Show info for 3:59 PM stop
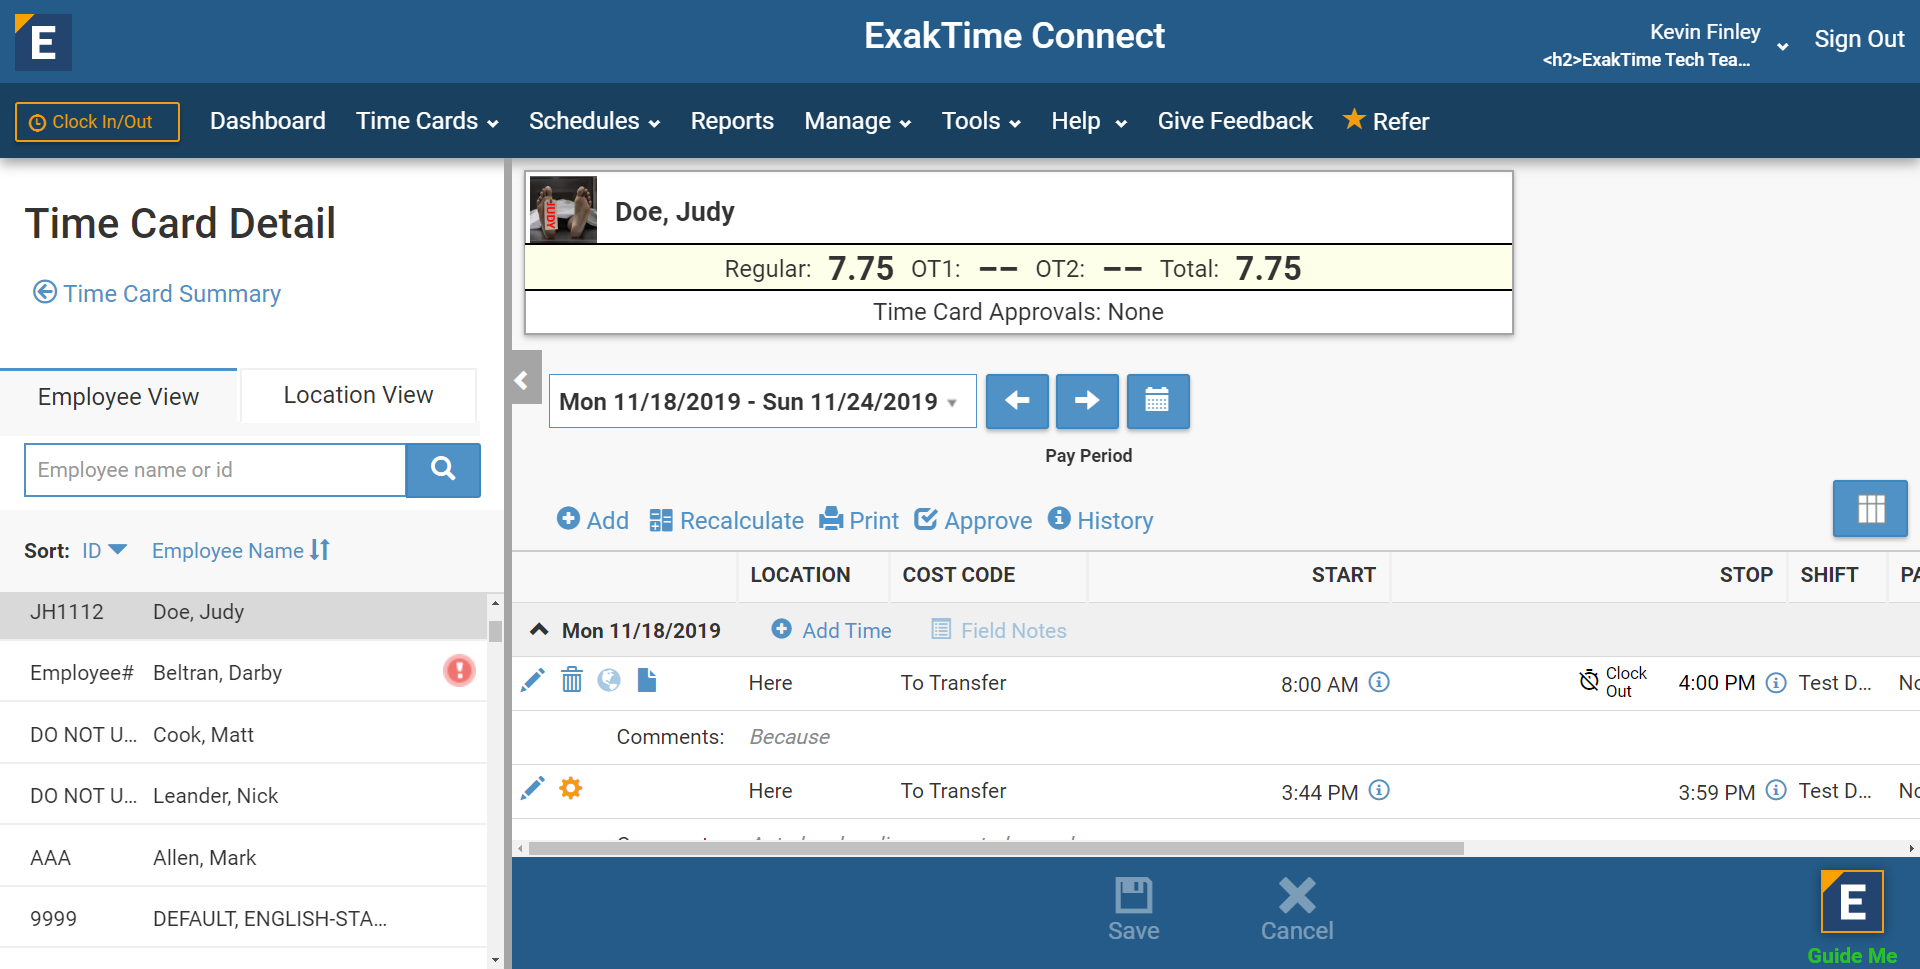The image size is (1920, 969). pyautogui.click(x=1776, y=790)
